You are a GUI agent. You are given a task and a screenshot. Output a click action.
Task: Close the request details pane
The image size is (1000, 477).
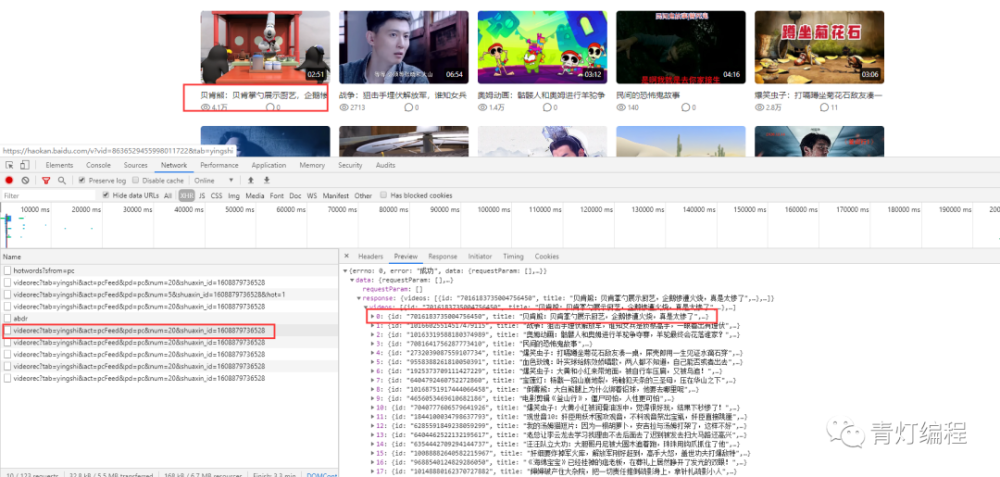pyautogui.click(x=346, y=256)
